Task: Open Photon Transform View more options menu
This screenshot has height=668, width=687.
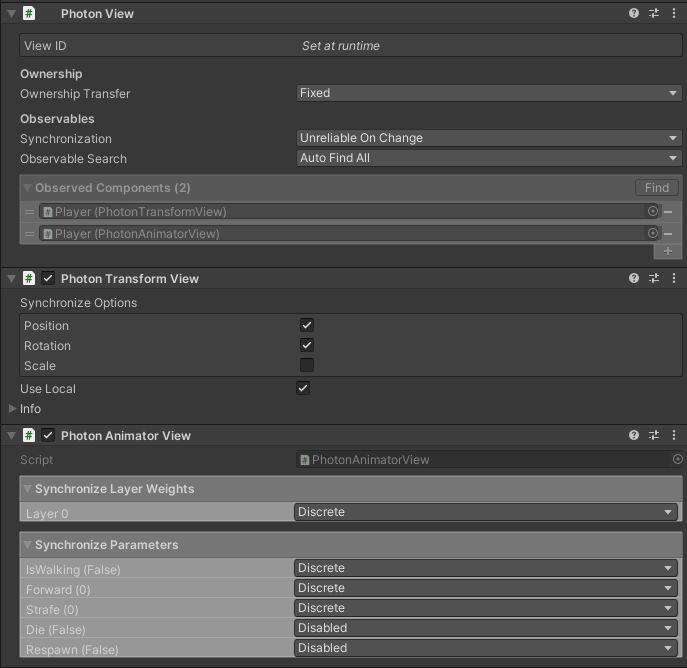Action: tap(674, 278)
